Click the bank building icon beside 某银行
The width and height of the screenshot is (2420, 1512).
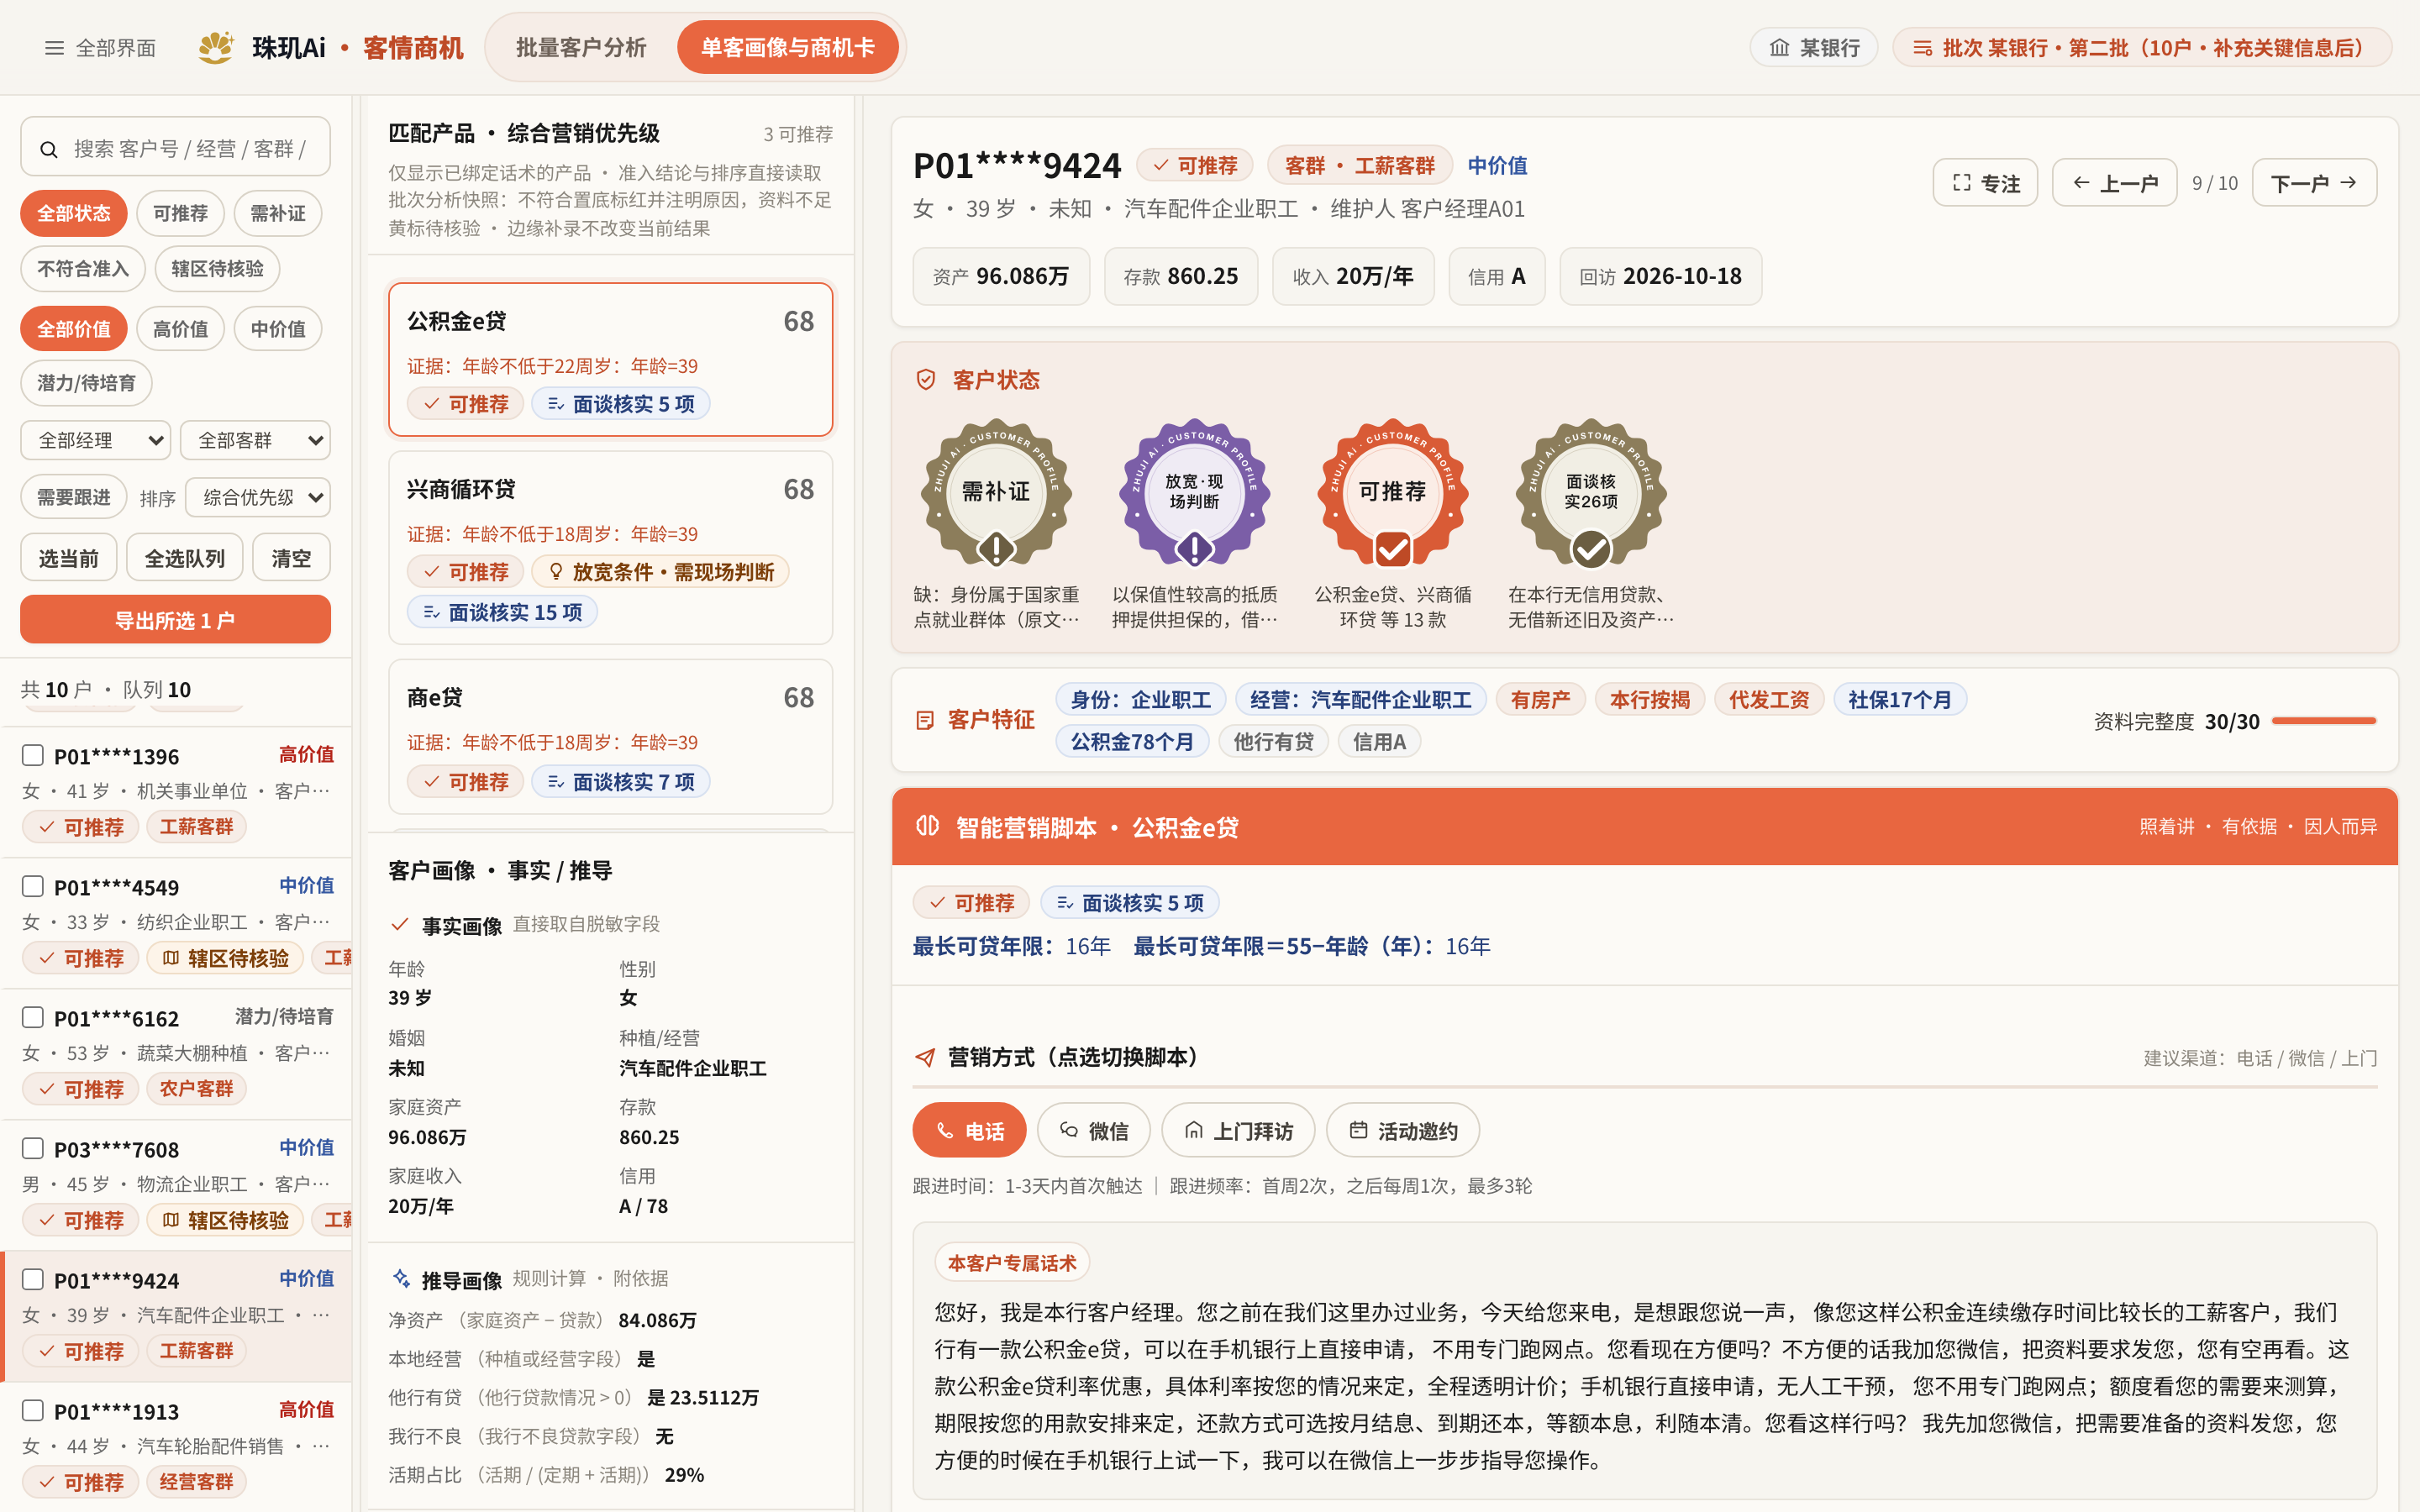(1779, 48)
